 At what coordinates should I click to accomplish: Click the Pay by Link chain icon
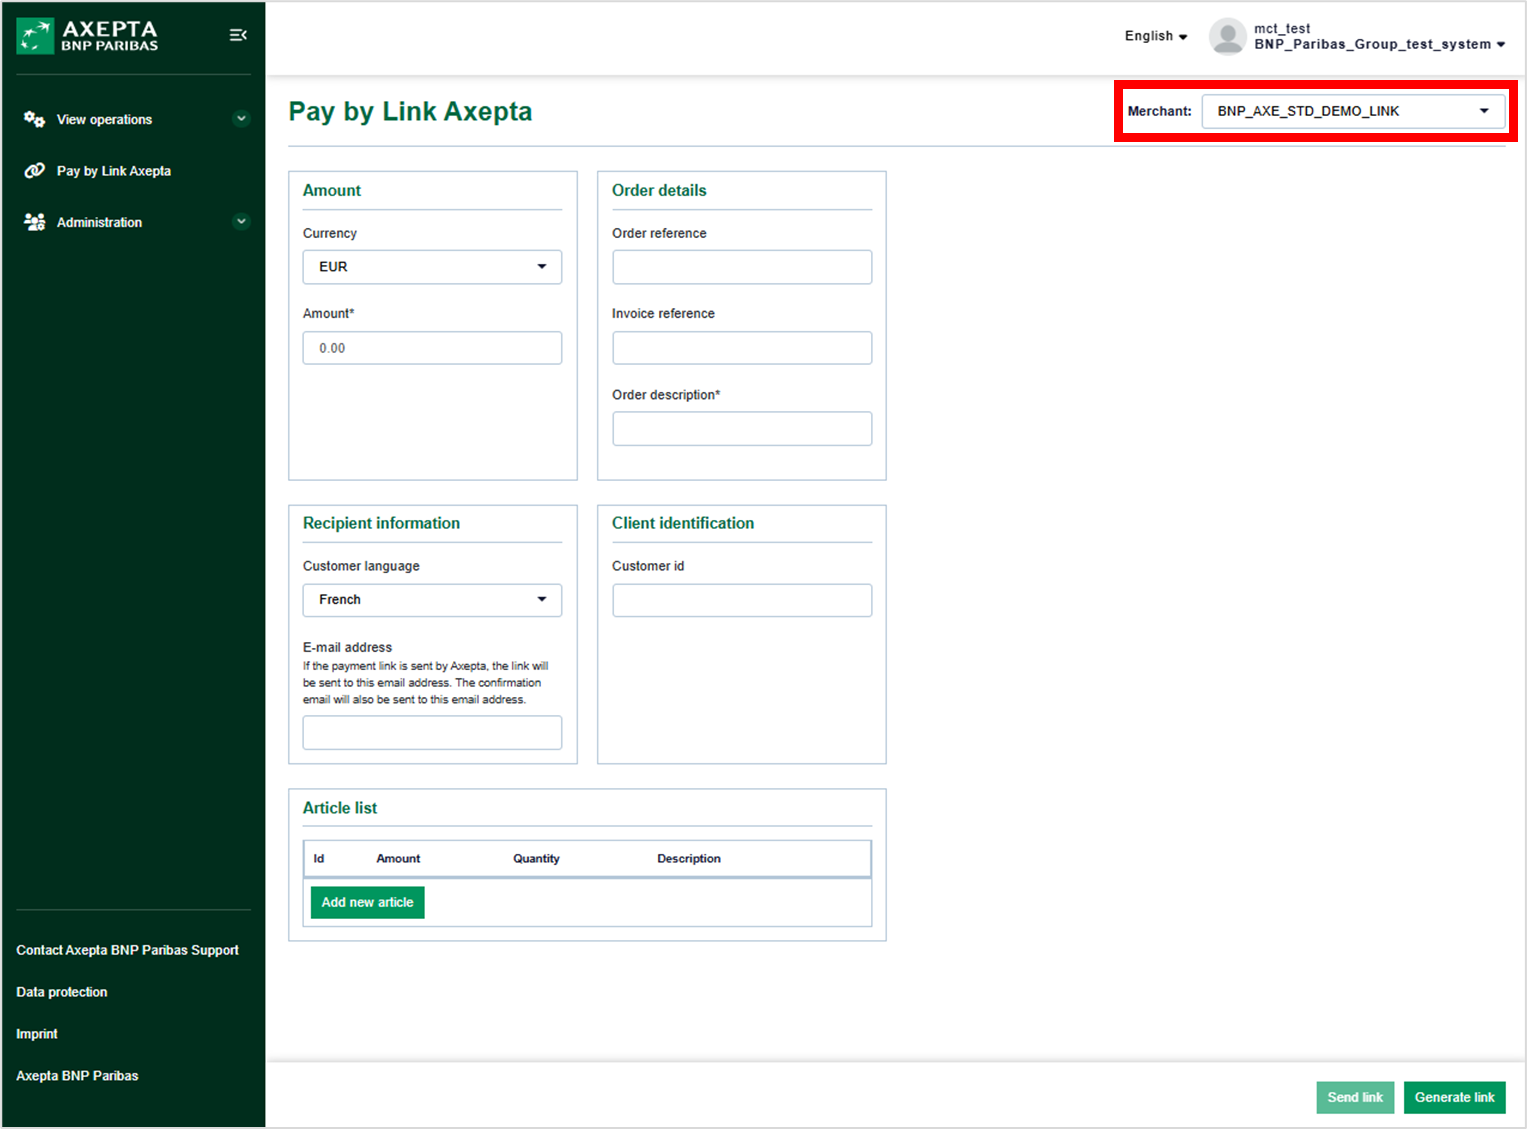34,171
